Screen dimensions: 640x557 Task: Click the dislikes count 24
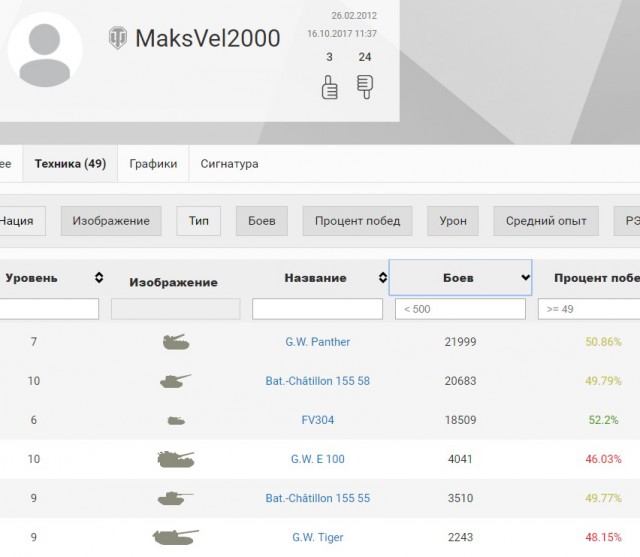click(x=365, y=57)
